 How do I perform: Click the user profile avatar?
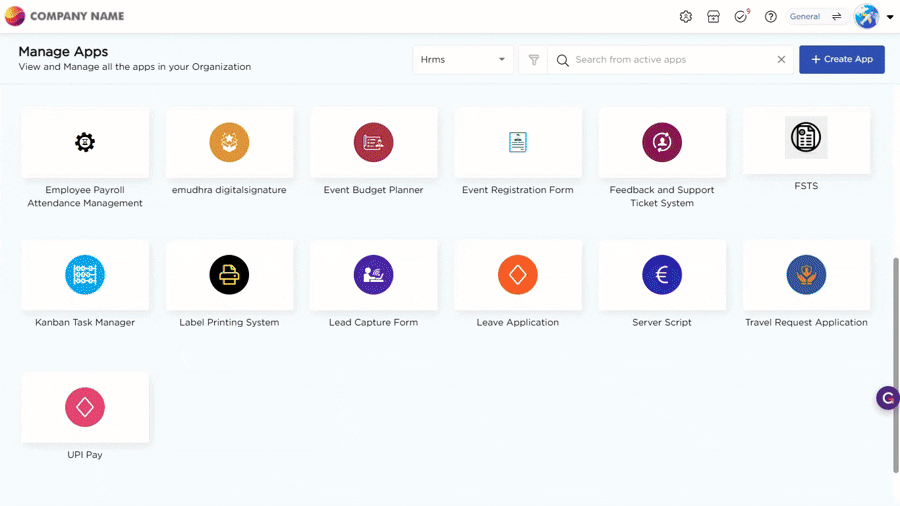point(866,17)
